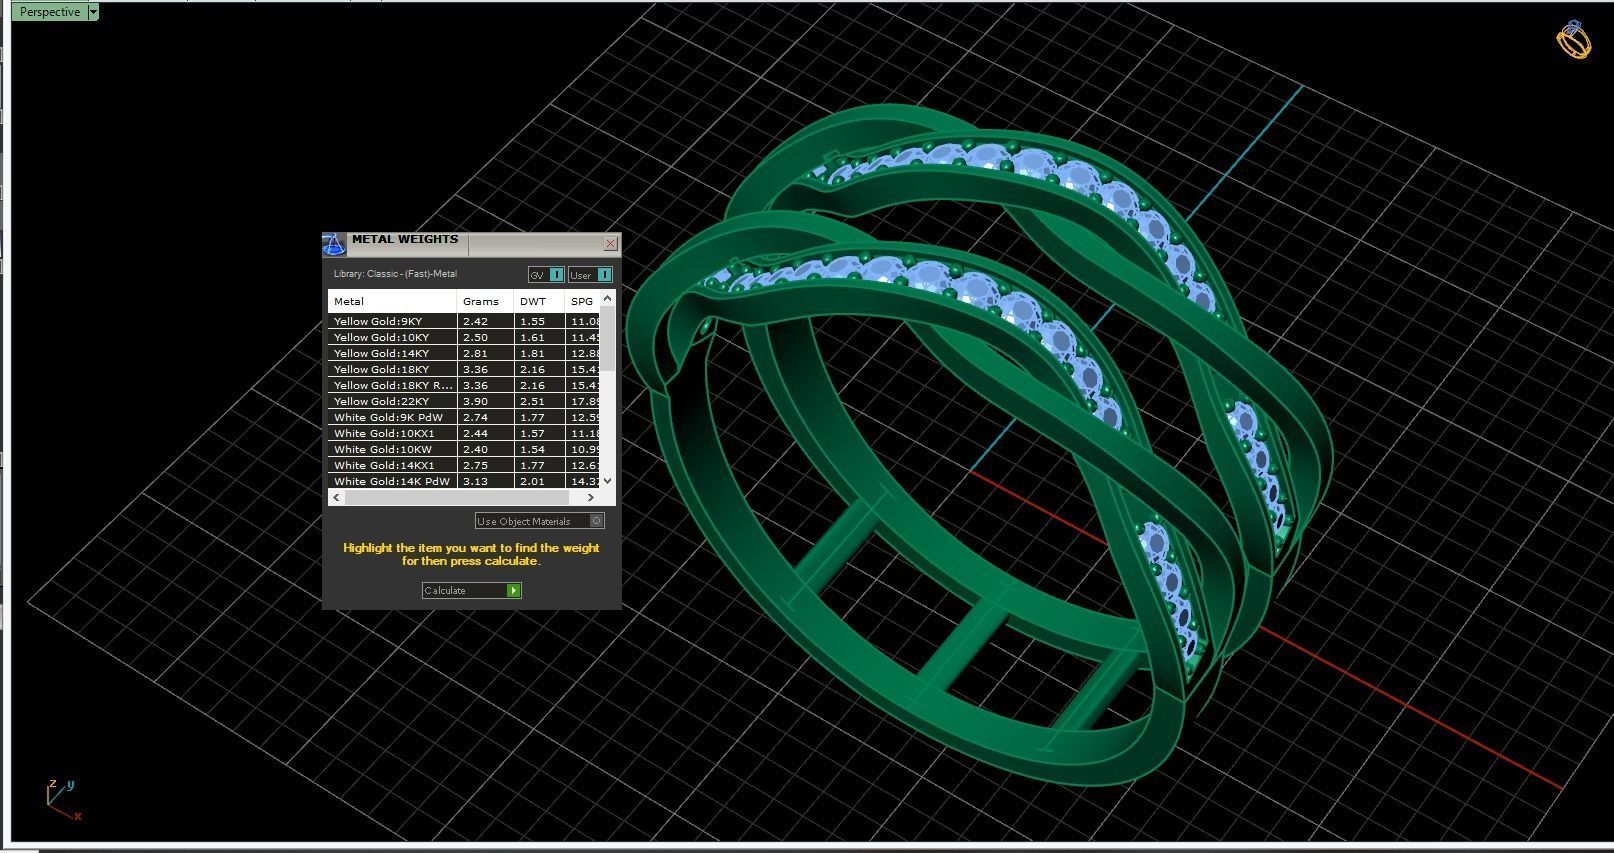
Task: Sort by the Metal column header
Action: tap(392, 301)
